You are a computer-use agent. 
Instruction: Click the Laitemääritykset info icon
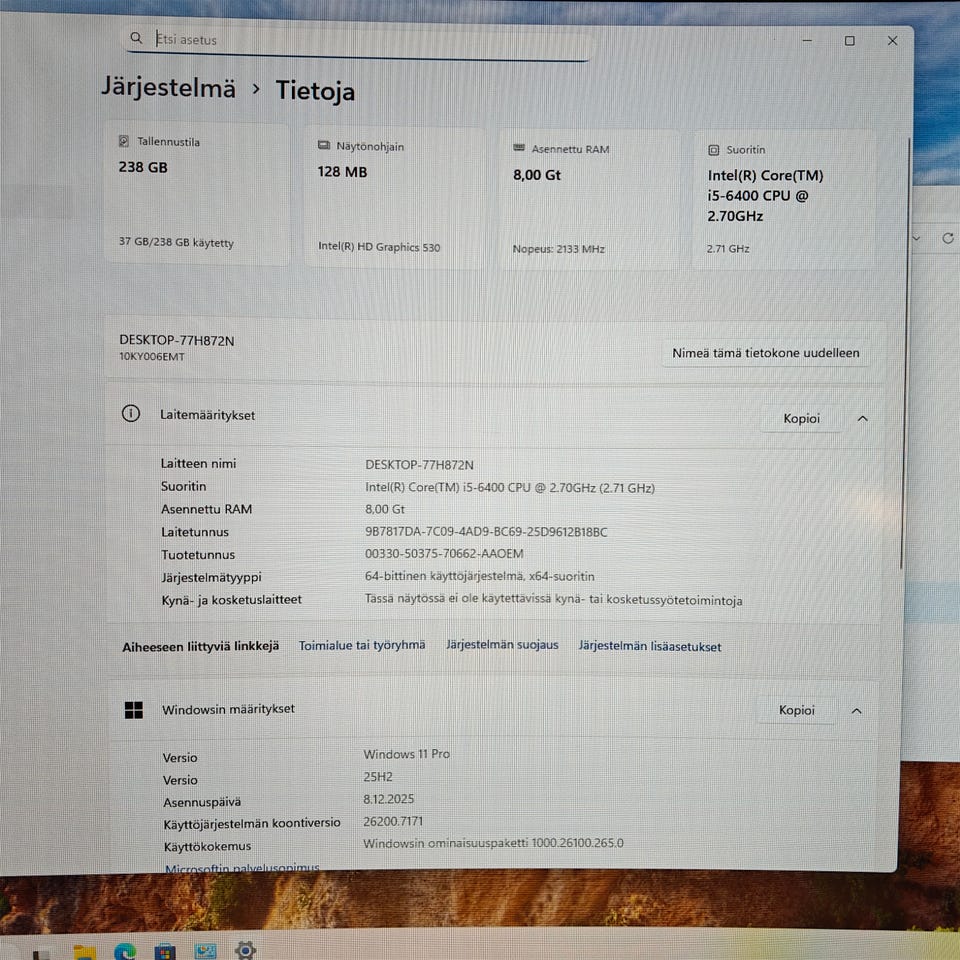pyautogui.click(x=130, y=414)
